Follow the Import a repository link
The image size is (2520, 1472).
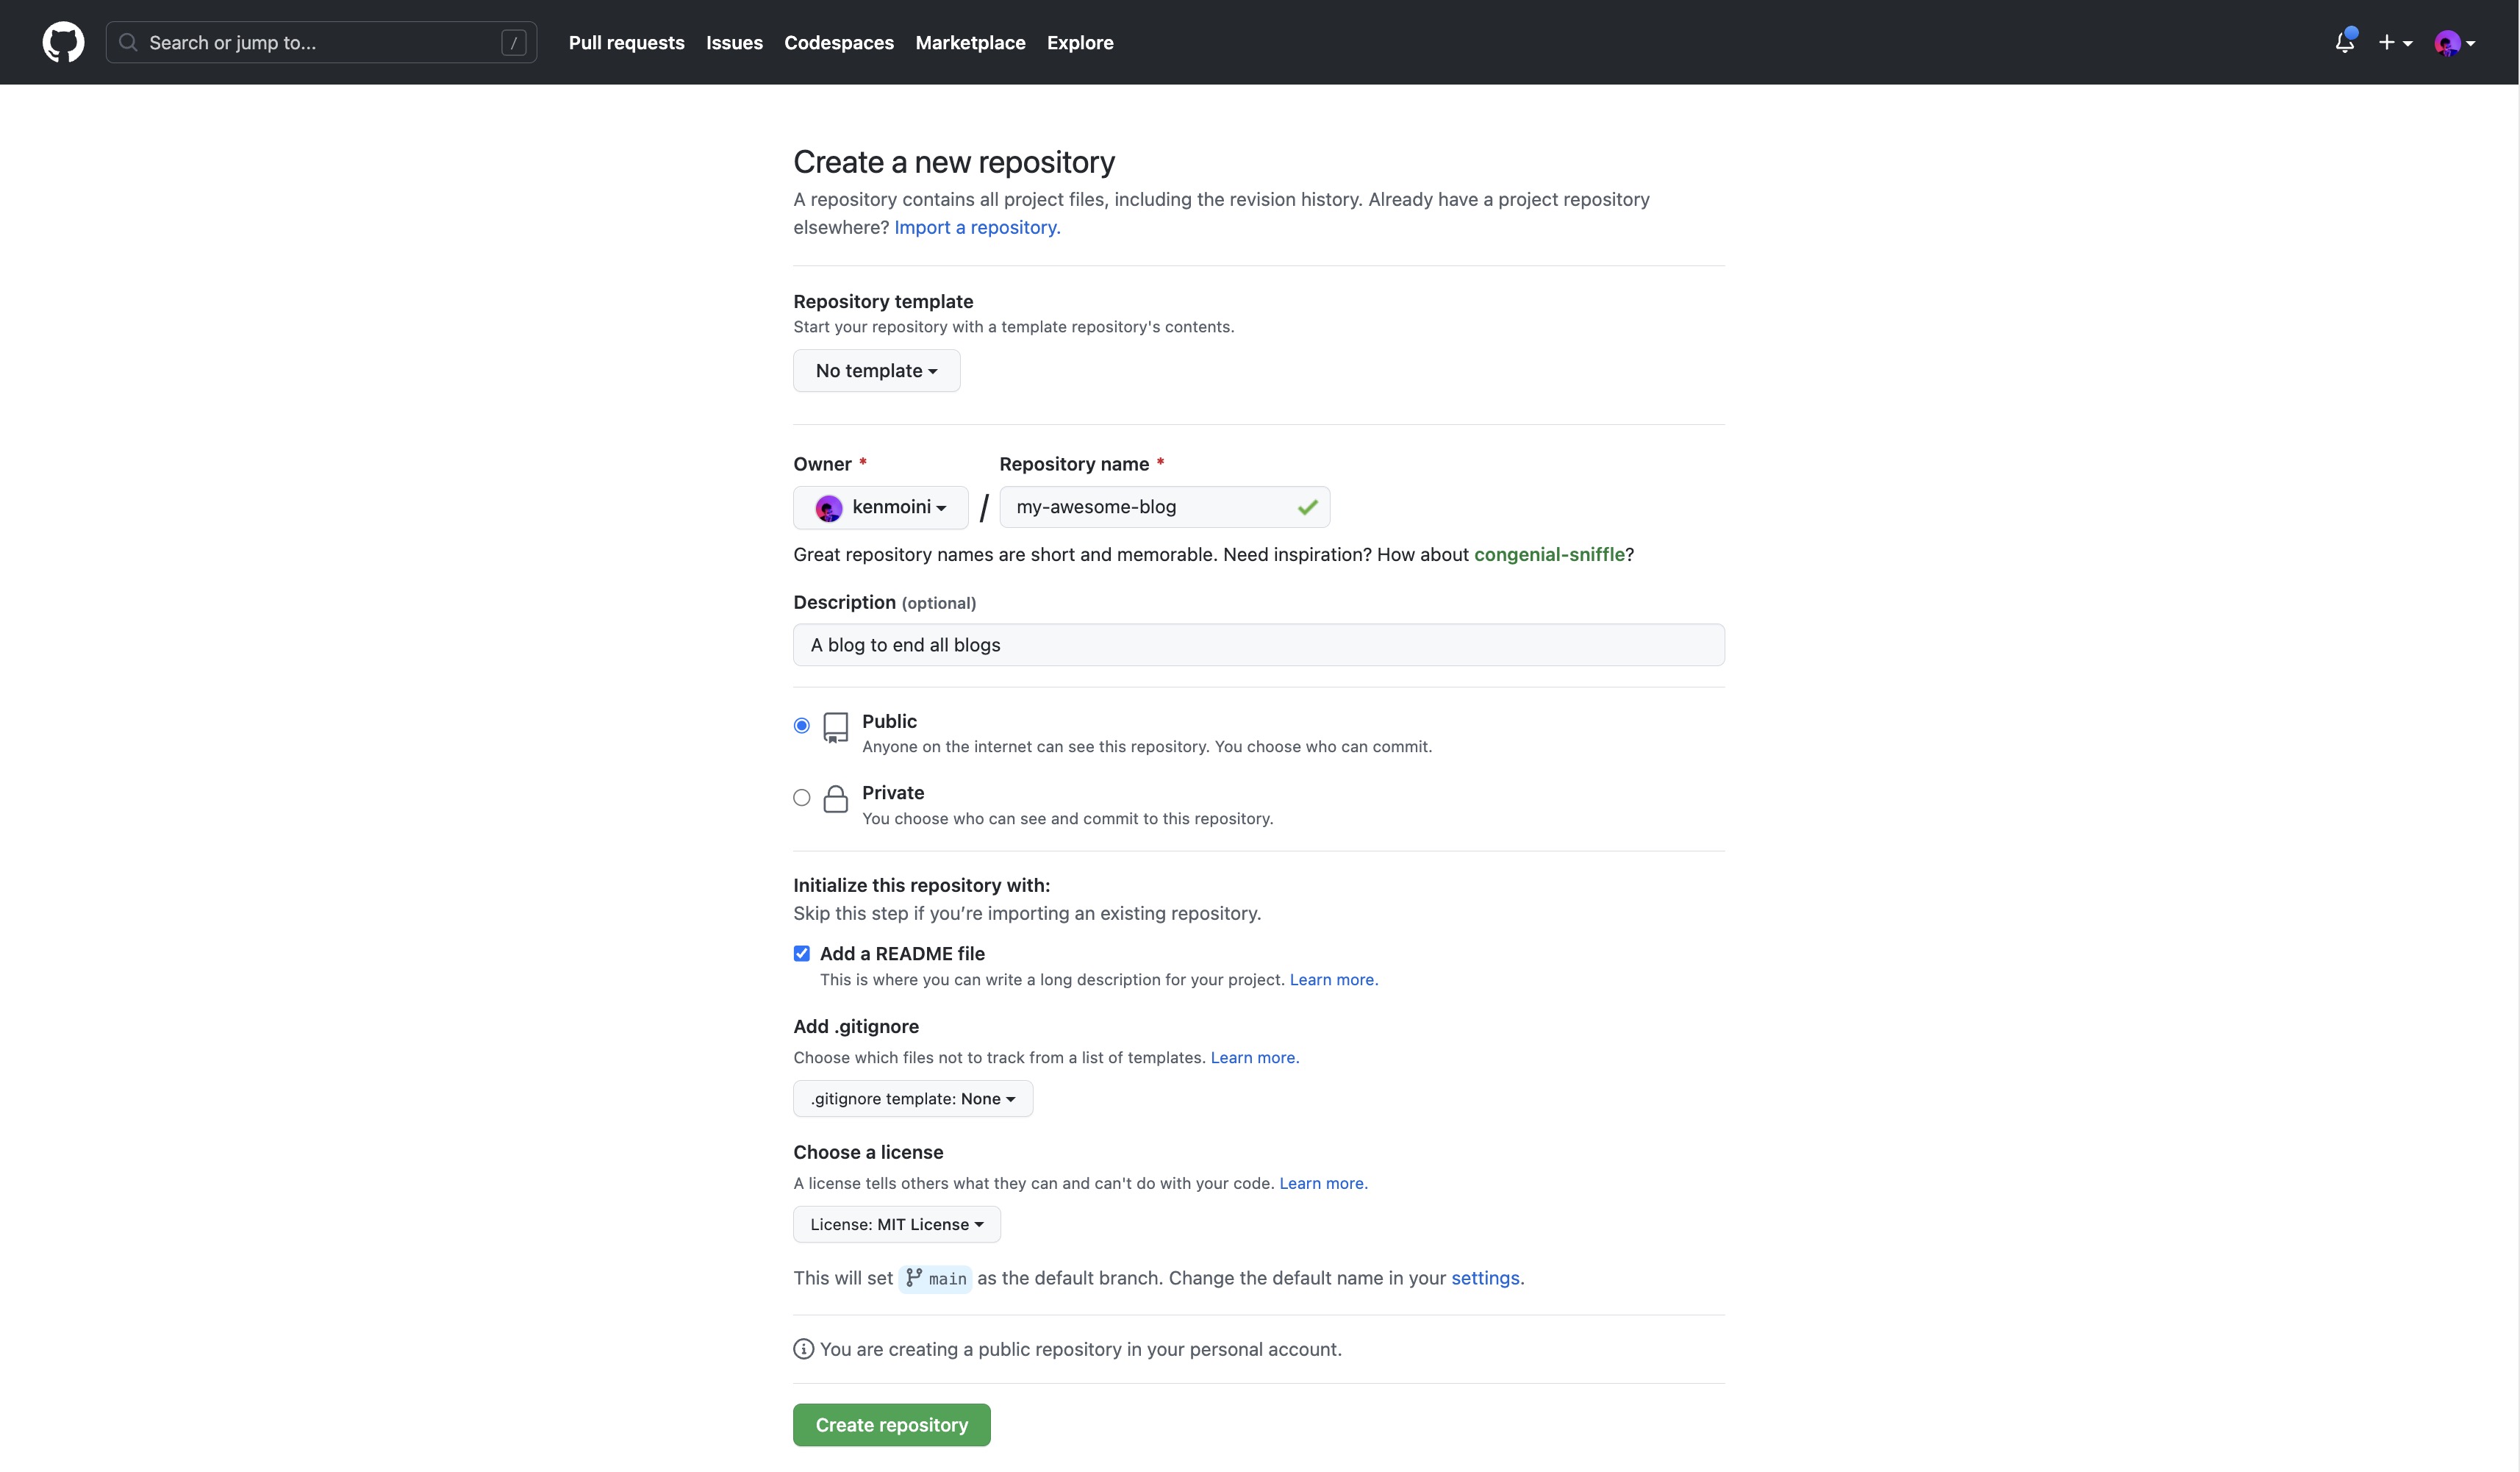[x=976, y=227]
